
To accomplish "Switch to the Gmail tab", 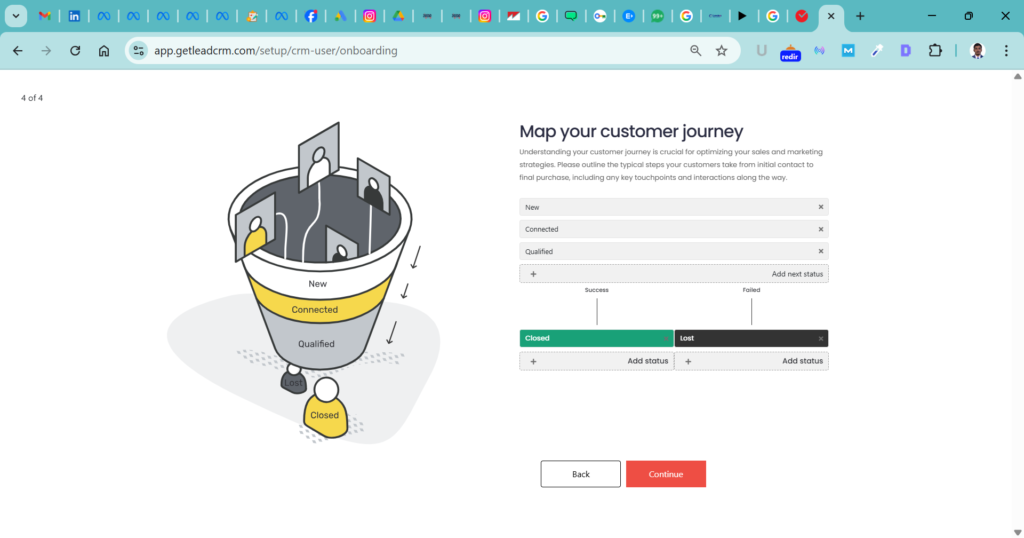I will tap(45, 16).
